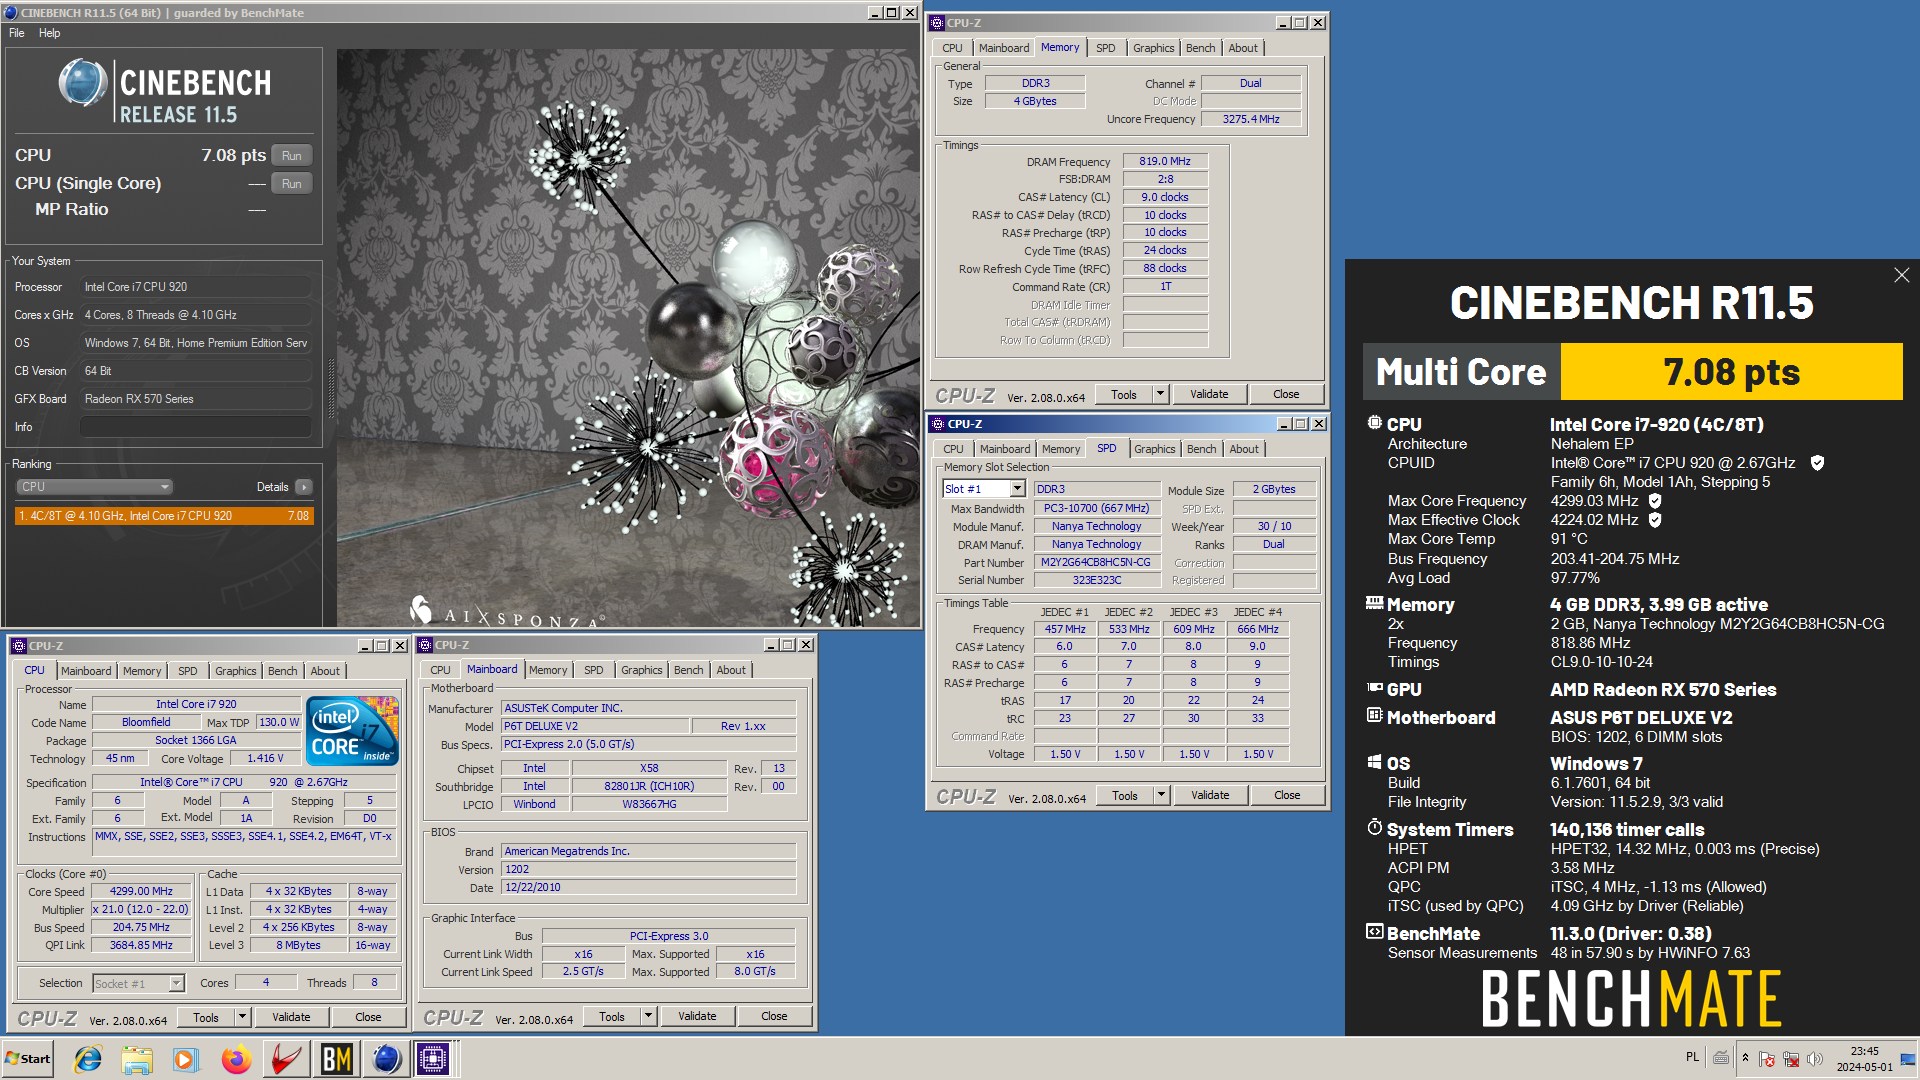Close the BenchMate result panel with X

[1901, 275]
